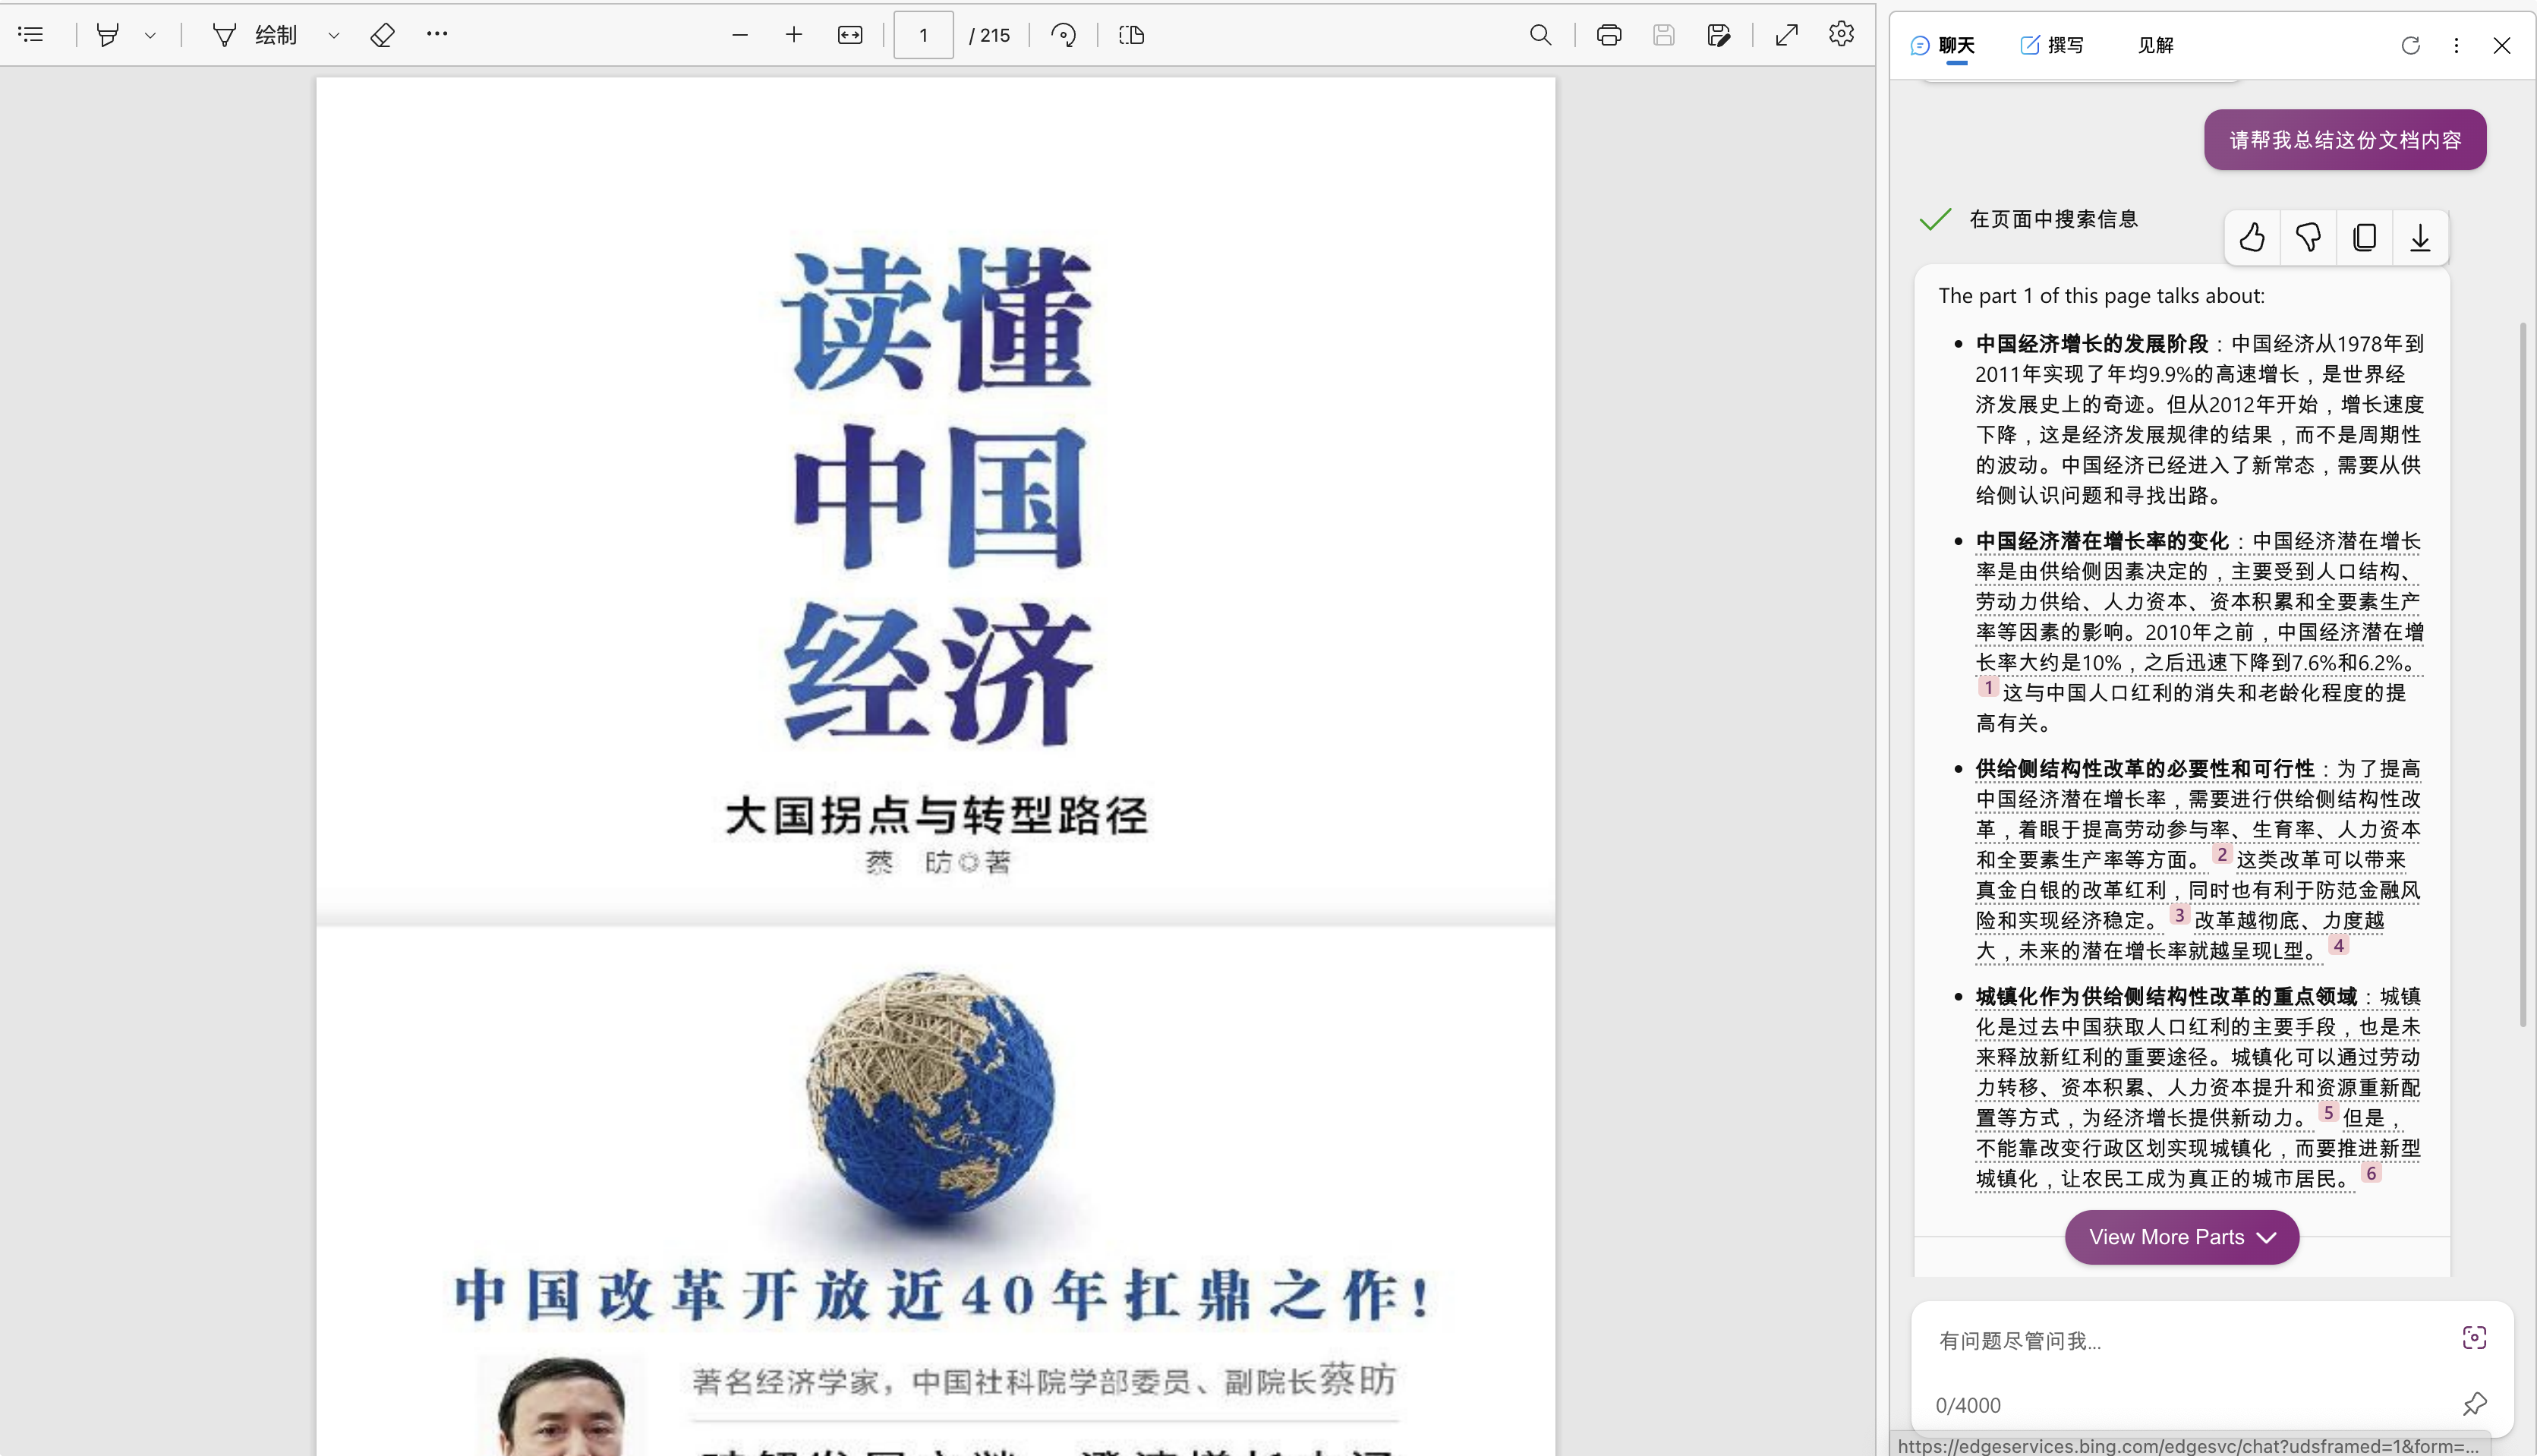Screen dimensions: 2537x1456
Task: Click the zoom in plus button
Action: click(794, 35)
